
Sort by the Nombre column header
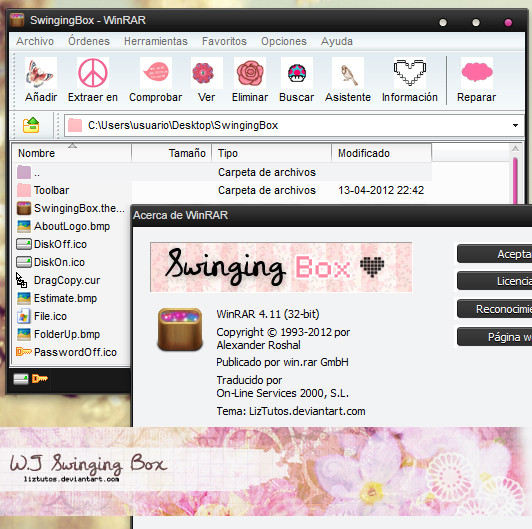[71, 153]
